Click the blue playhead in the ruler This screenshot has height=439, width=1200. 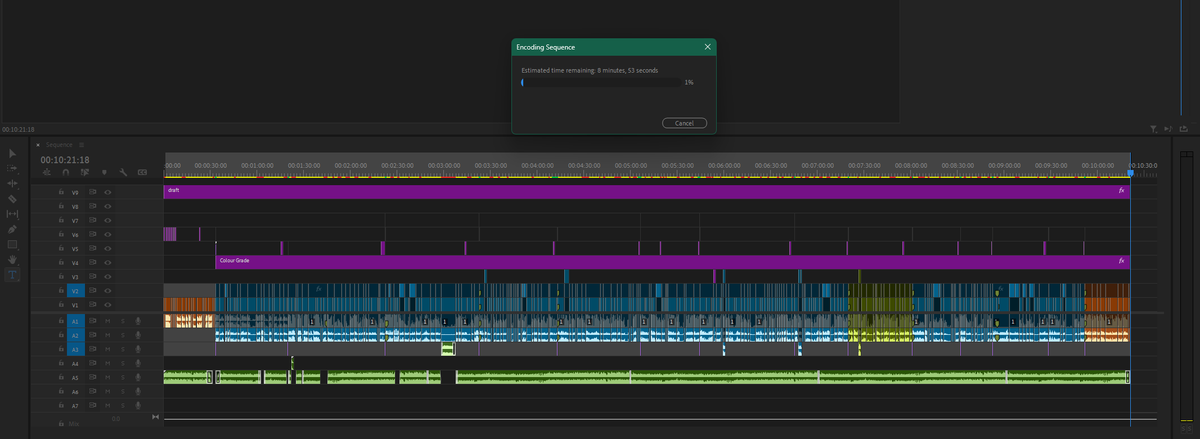pyautogui.click(x=1130, y=174)
